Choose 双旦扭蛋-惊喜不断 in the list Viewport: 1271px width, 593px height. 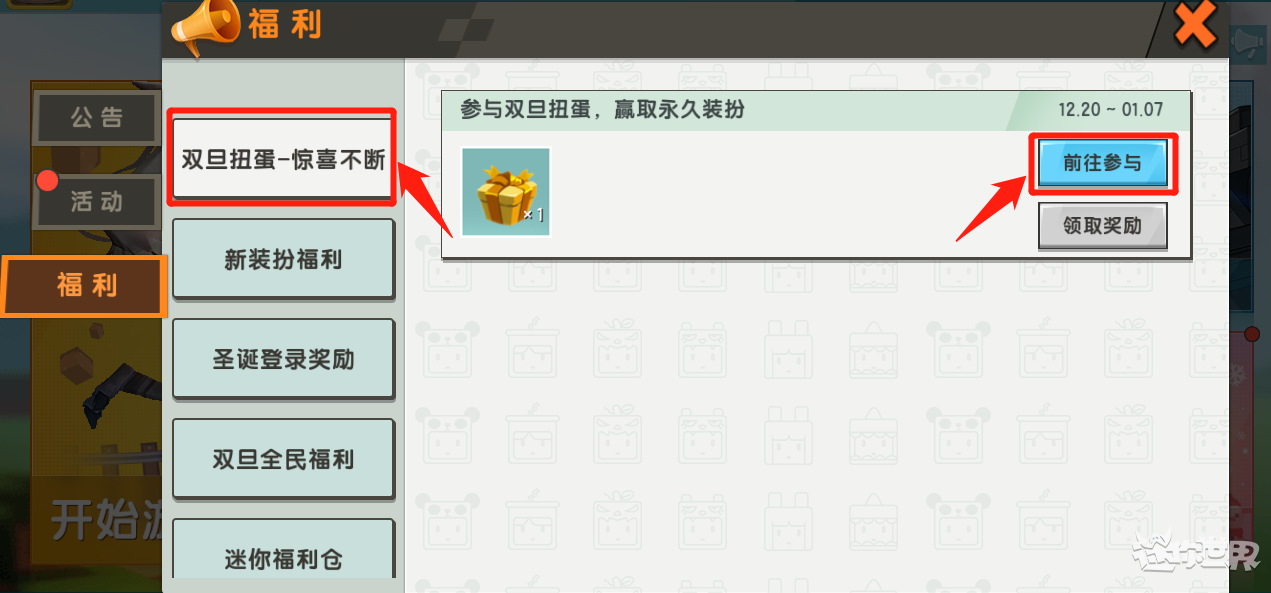[283, 159]
